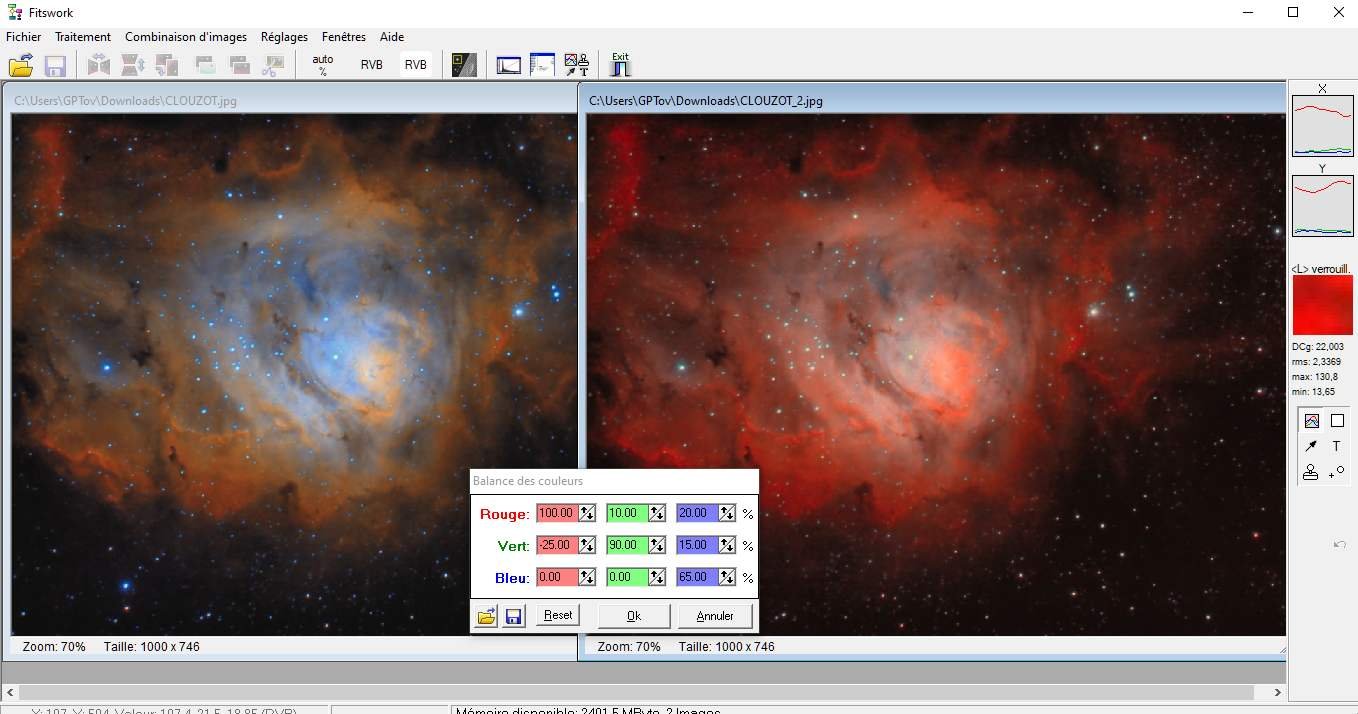Click the stepper beside Bleu 65.00 field
Viewport: 1358px width, 714px height.
(x=727, y=577)
